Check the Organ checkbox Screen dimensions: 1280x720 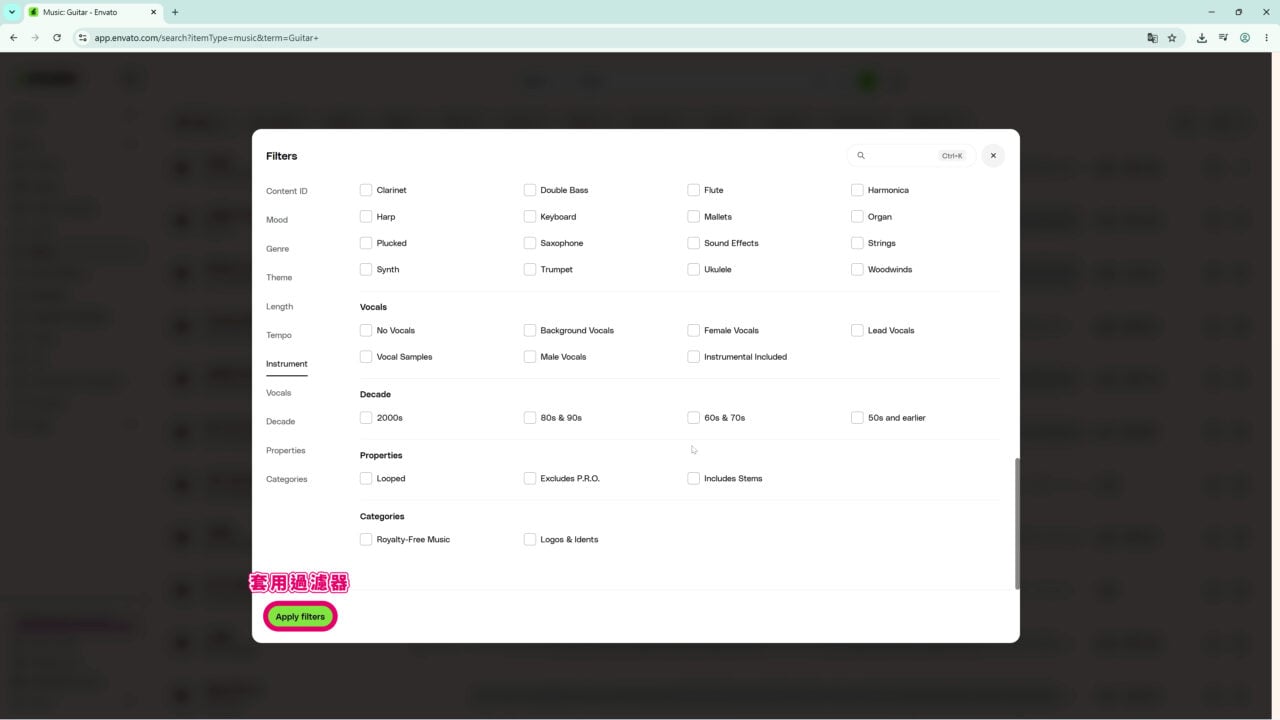click(857, 216)
